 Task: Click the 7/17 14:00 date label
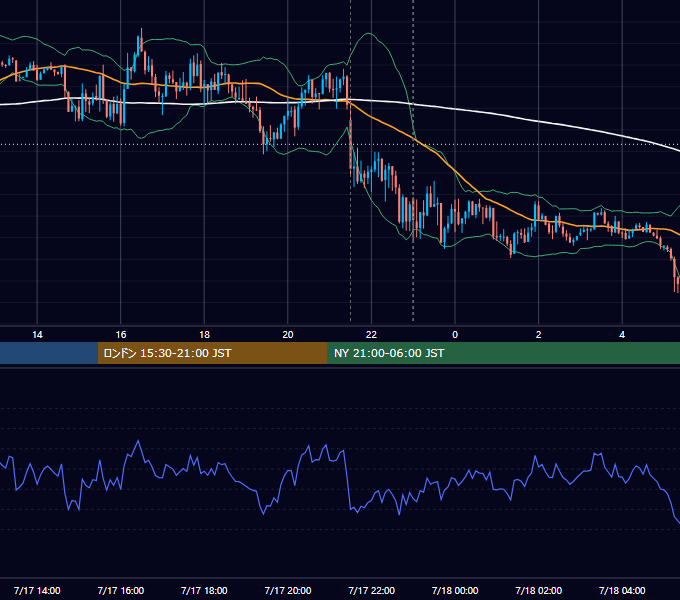click(x=37, y=590)
